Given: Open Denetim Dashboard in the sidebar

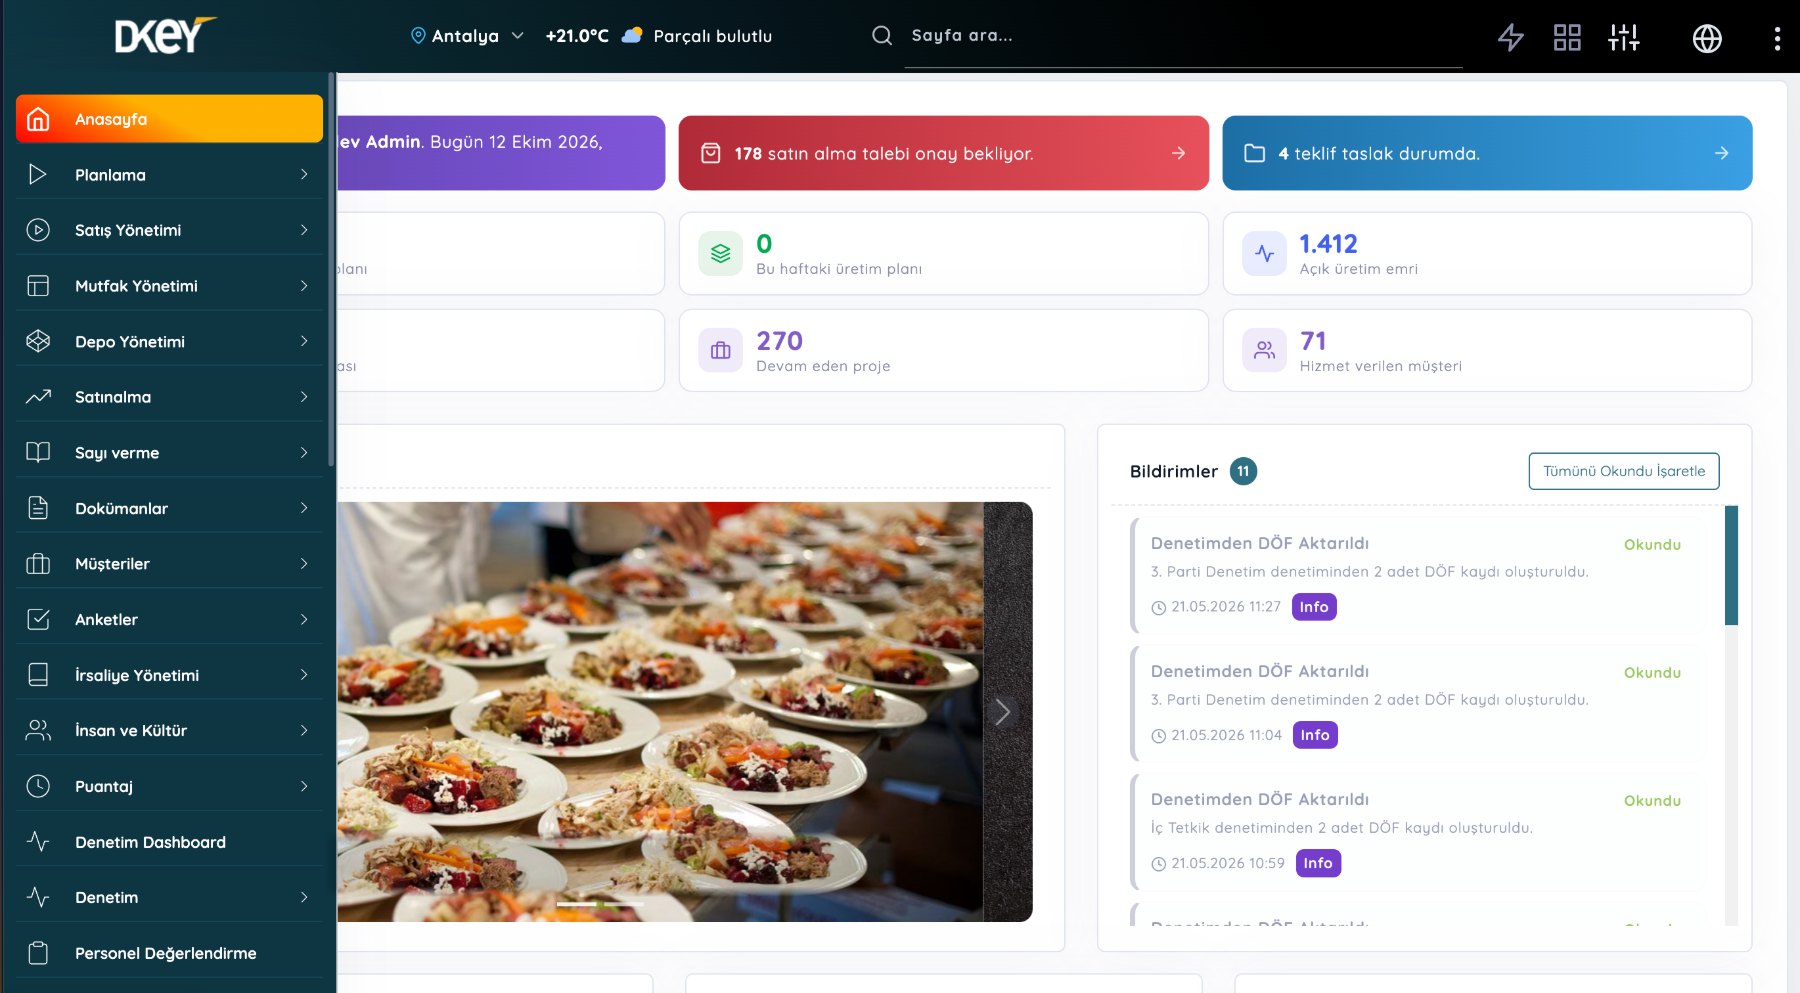Looking at the screenshot, I should [169, 842].
